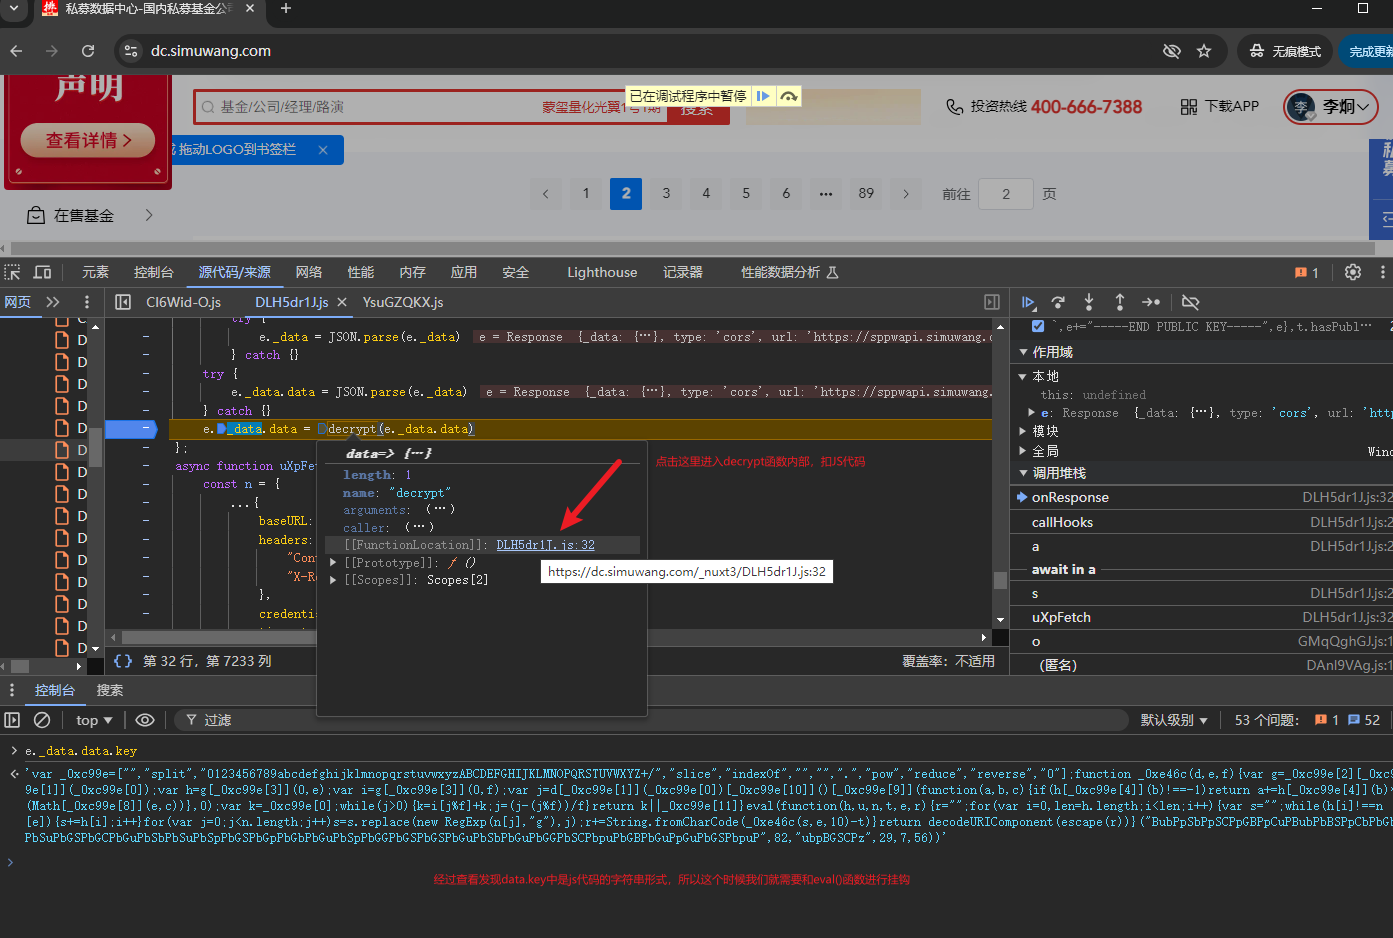This screenshot has width=1393, height=938.
Task: Click the step-over icon in paused overlay
Action: point(789,96)
